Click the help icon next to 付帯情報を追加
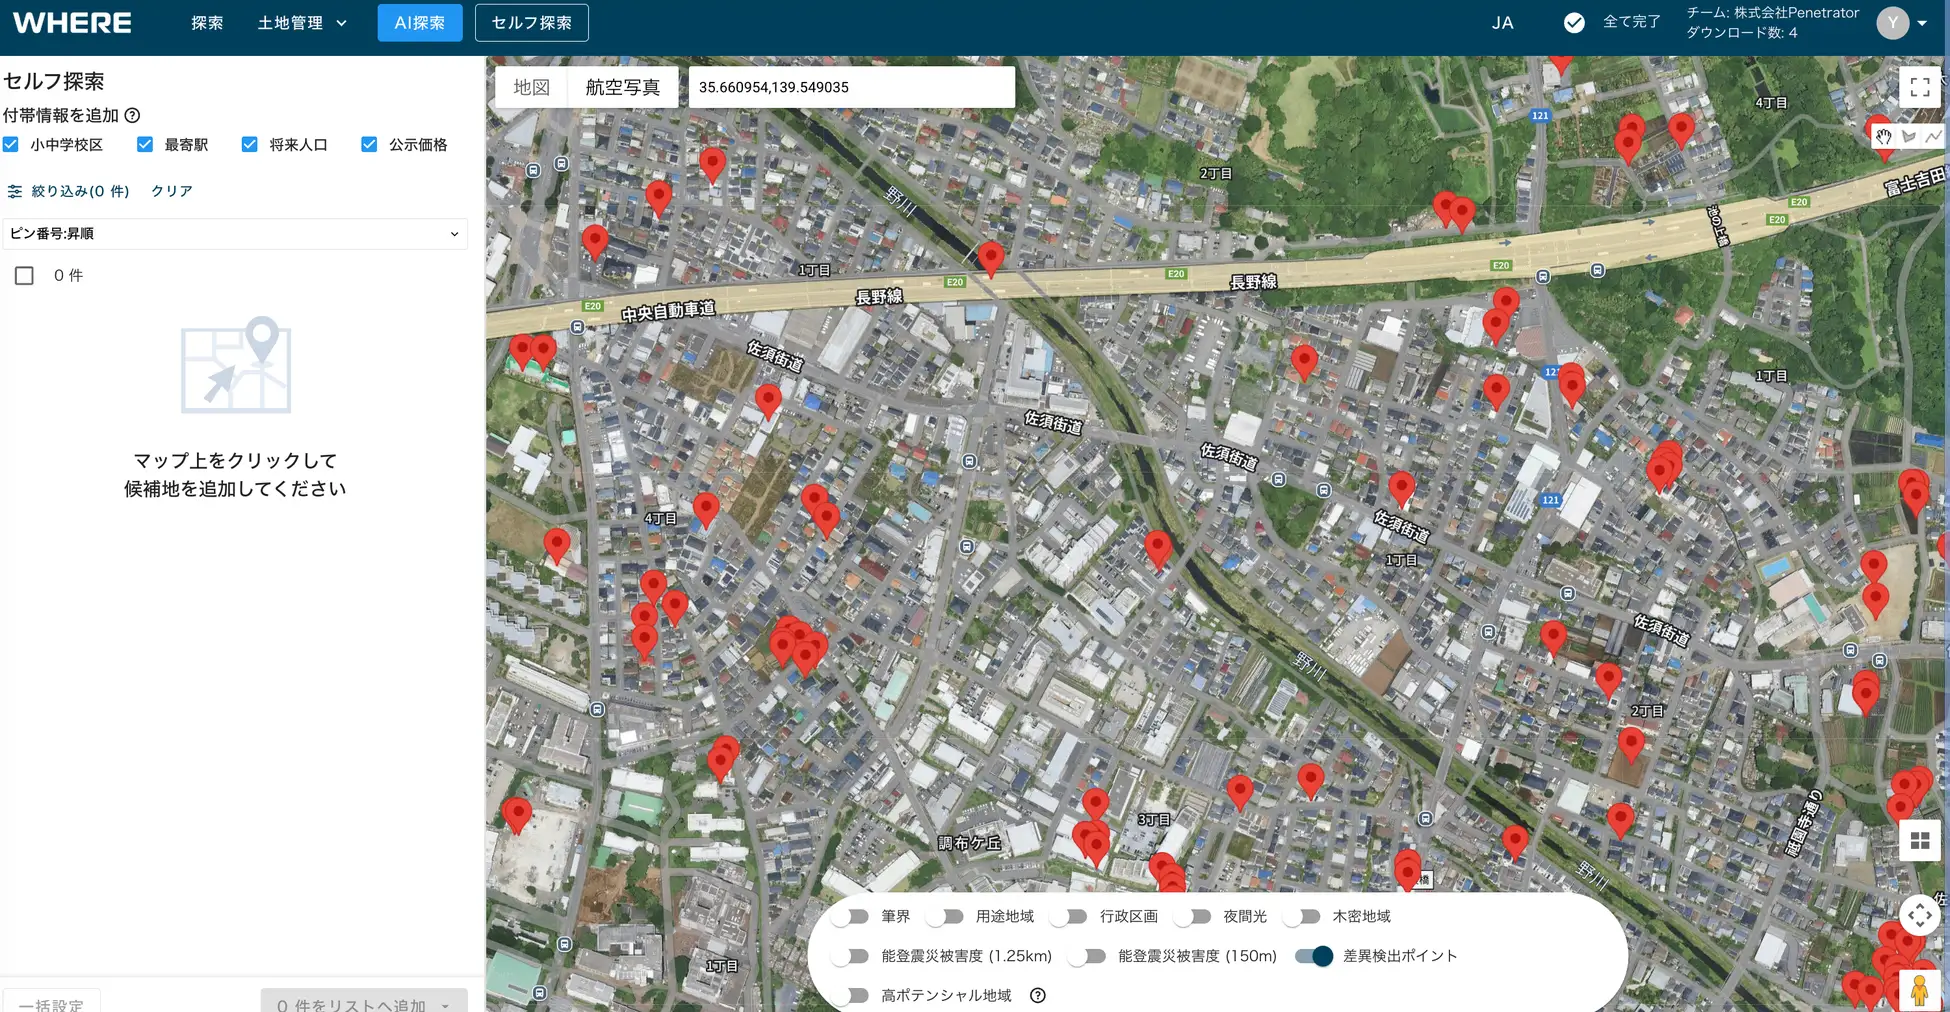 pos(132,115)
